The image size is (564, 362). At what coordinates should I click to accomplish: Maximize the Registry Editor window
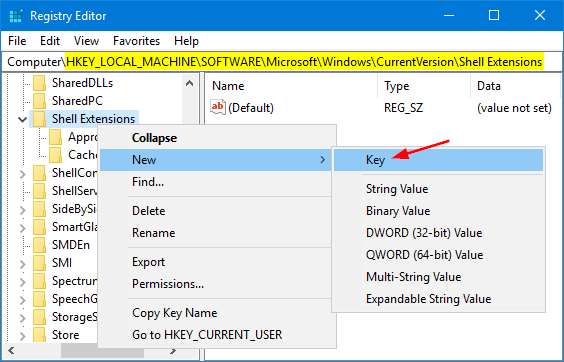(x=494, y=15)
